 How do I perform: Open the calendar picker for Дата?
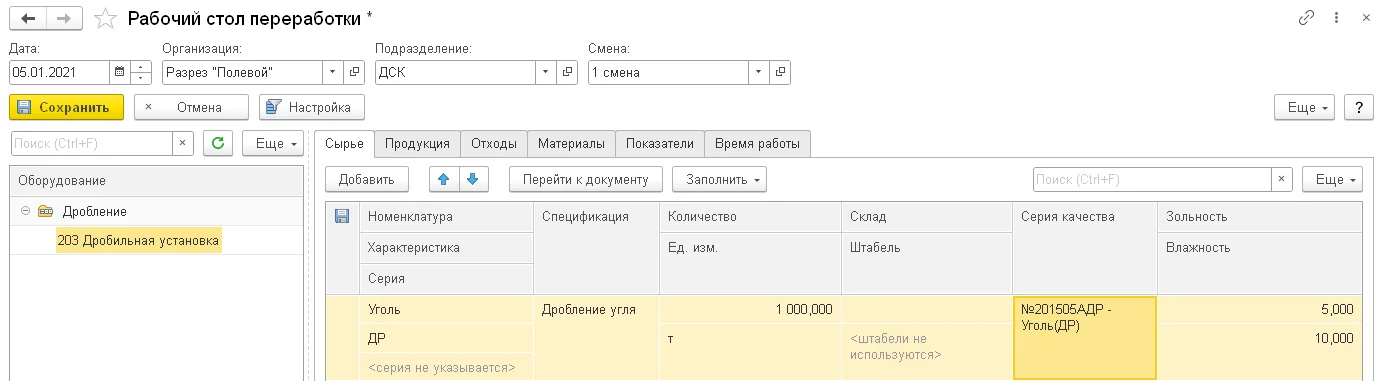[120, 72]
